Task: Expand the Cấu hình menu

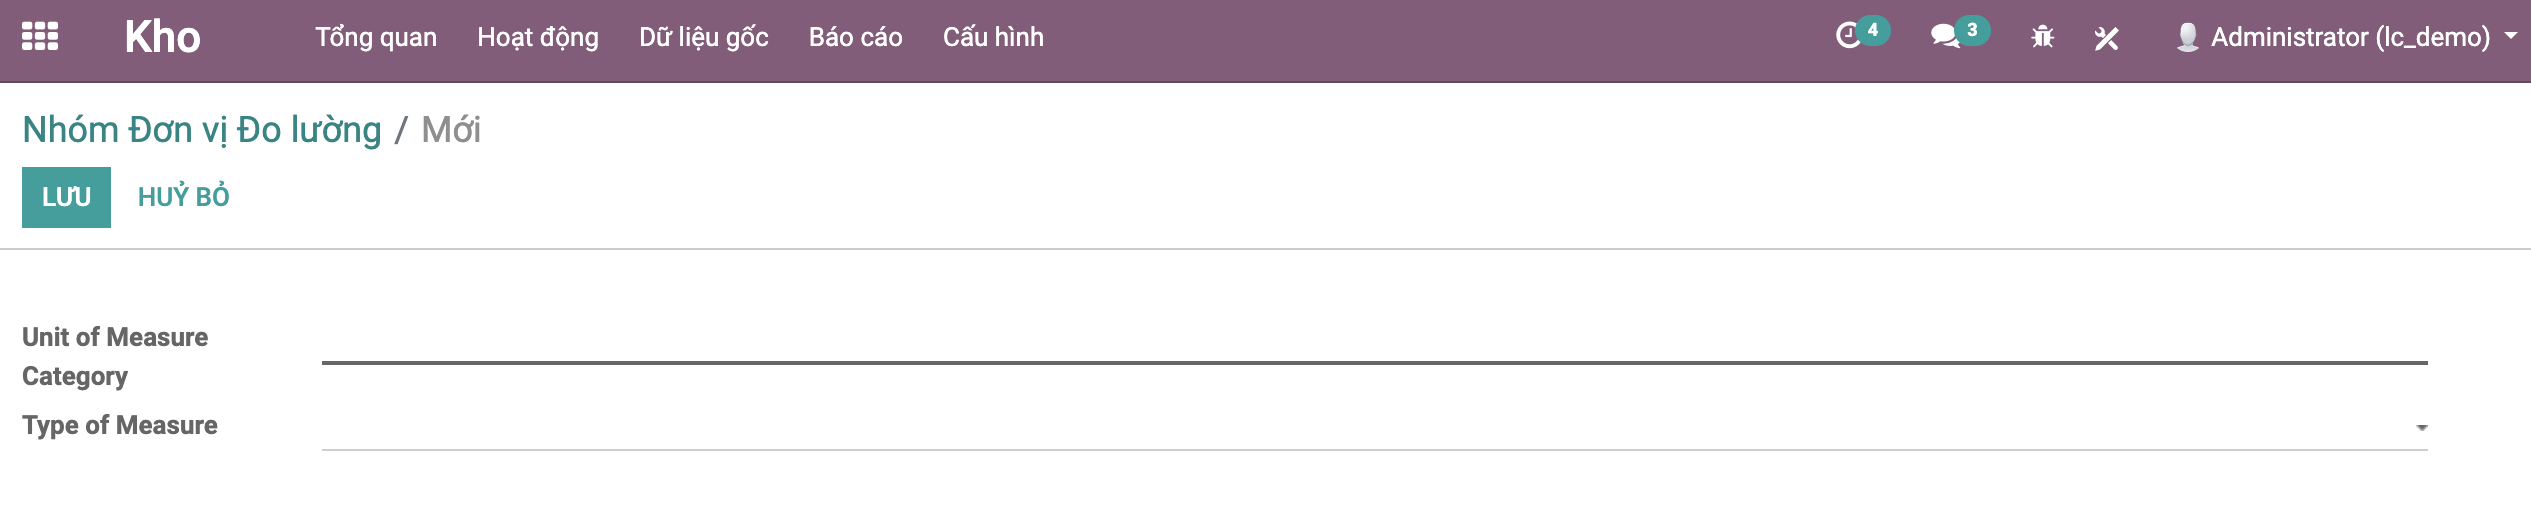Action: pyautogui.click(x=993, y=37)
